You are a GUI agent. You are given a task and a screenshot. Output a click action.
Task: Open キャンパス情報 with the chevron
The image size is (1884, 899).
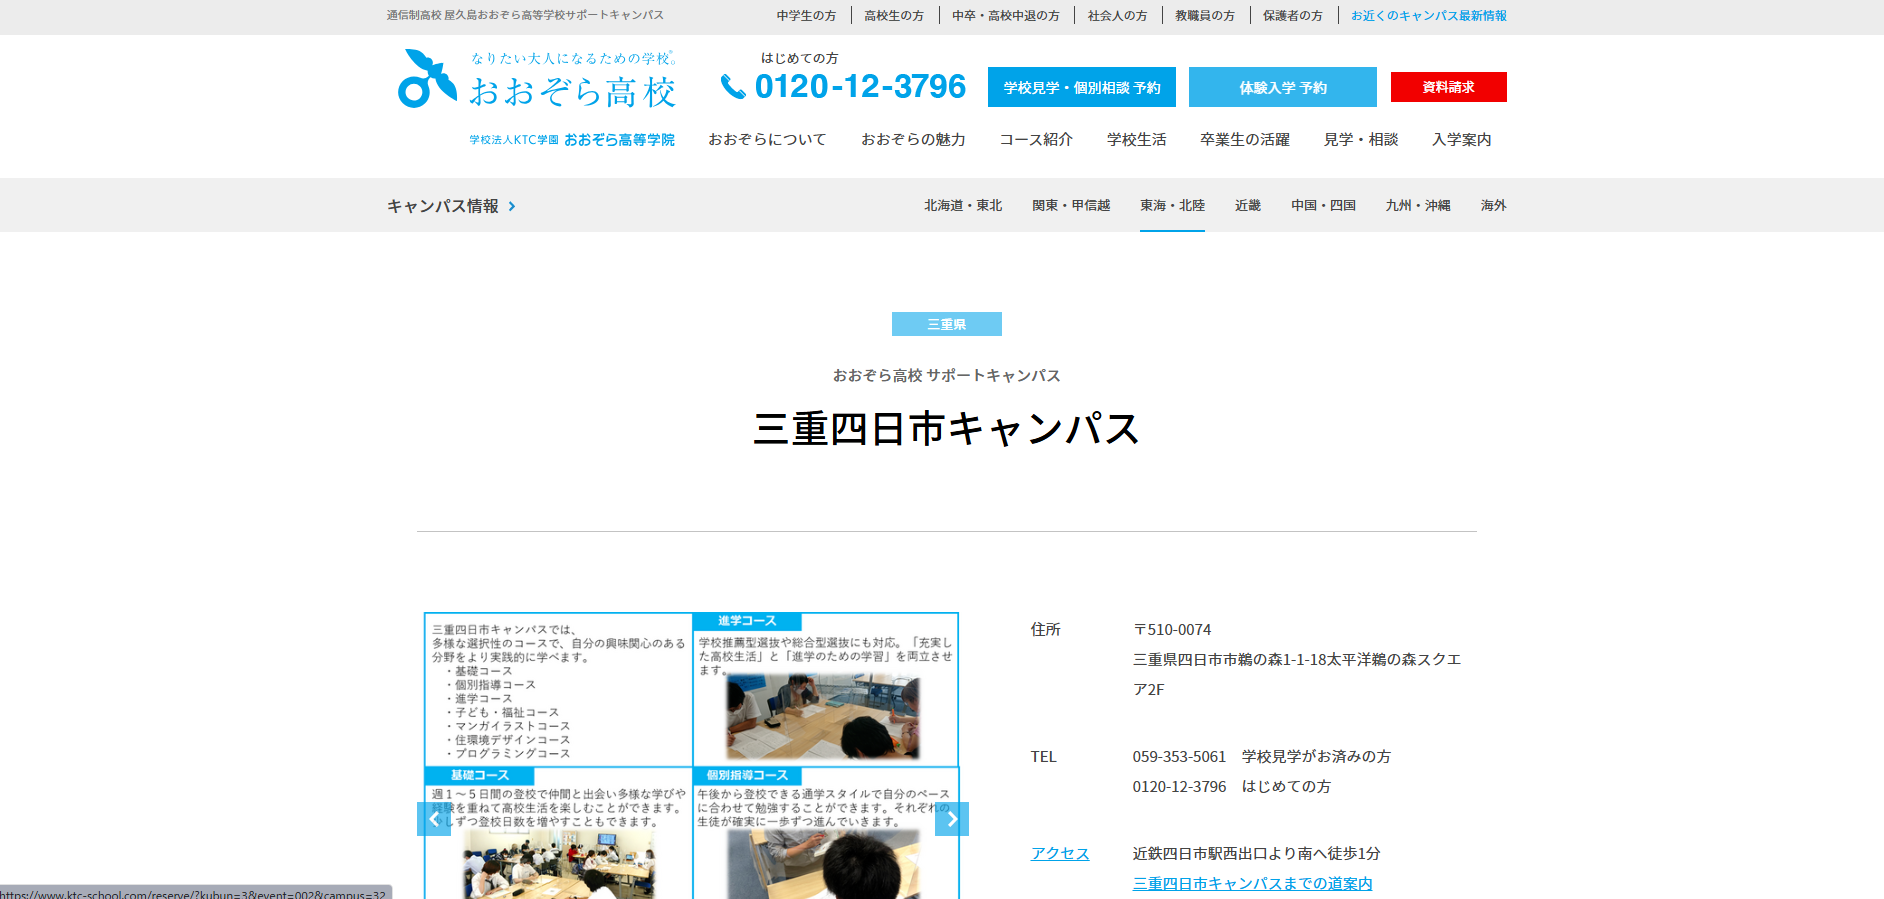512,206
